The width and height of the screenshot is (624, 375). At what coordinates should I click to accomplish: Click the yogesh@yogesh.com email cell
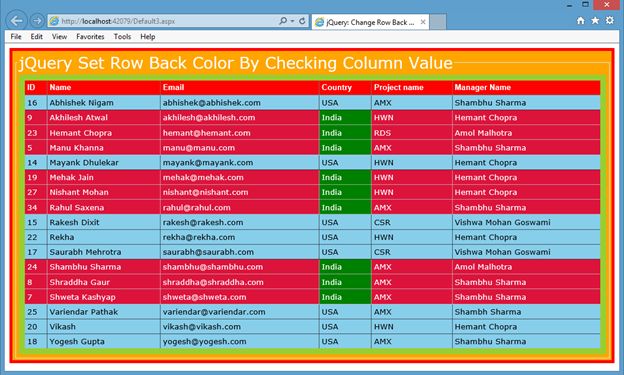tap(240, 342)
